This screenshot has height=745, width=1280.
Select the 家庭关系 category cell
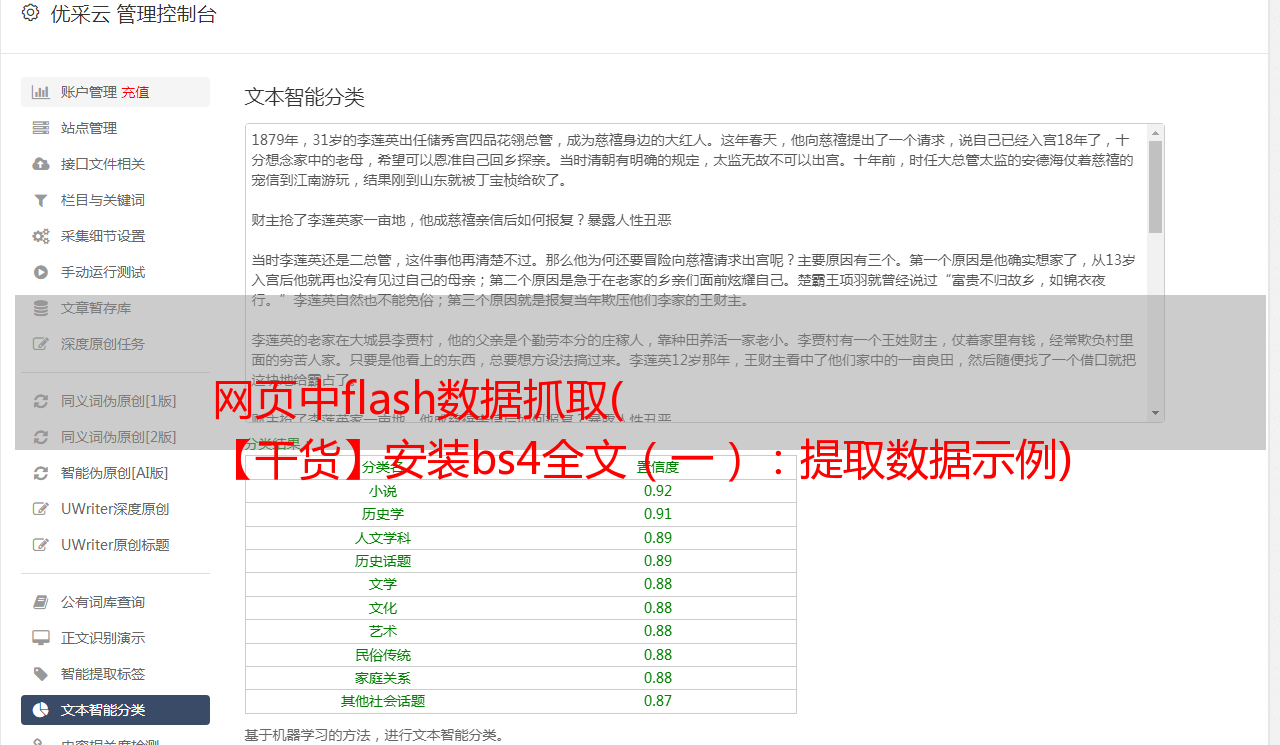tap(383, 678)
